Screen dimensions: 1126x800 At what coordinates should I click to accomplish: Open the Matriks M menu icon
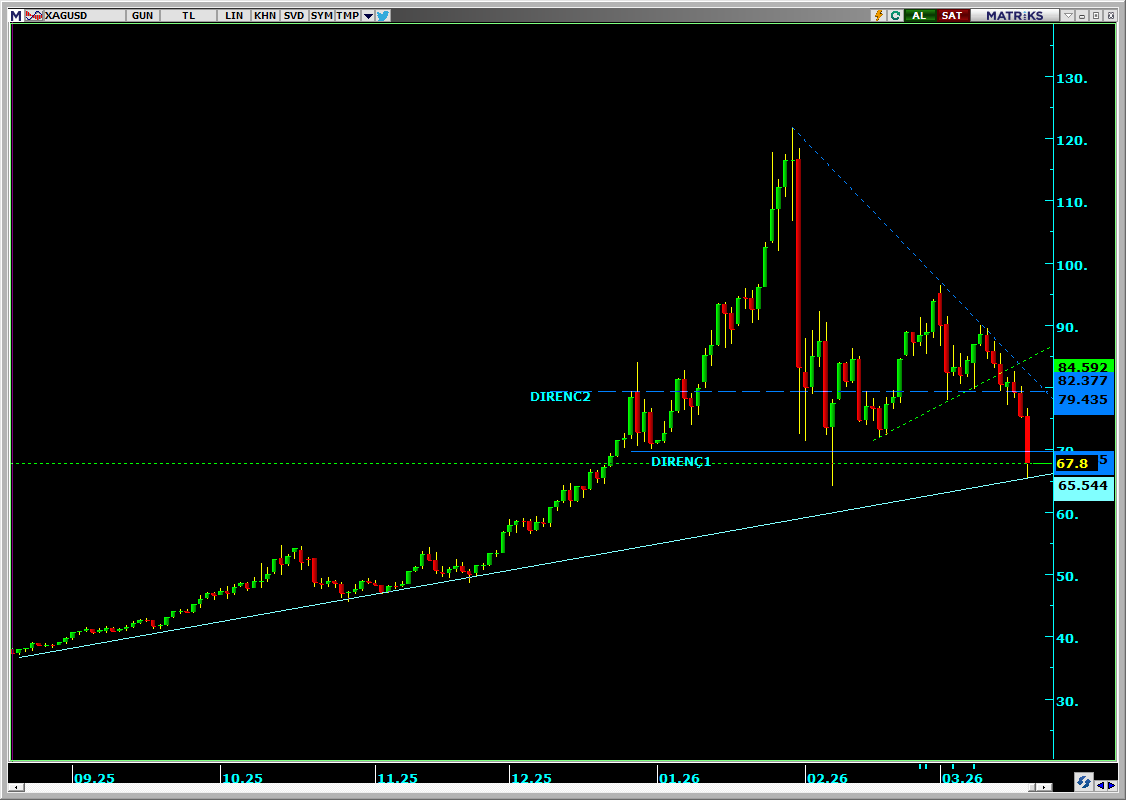click(x=16, y=15)
